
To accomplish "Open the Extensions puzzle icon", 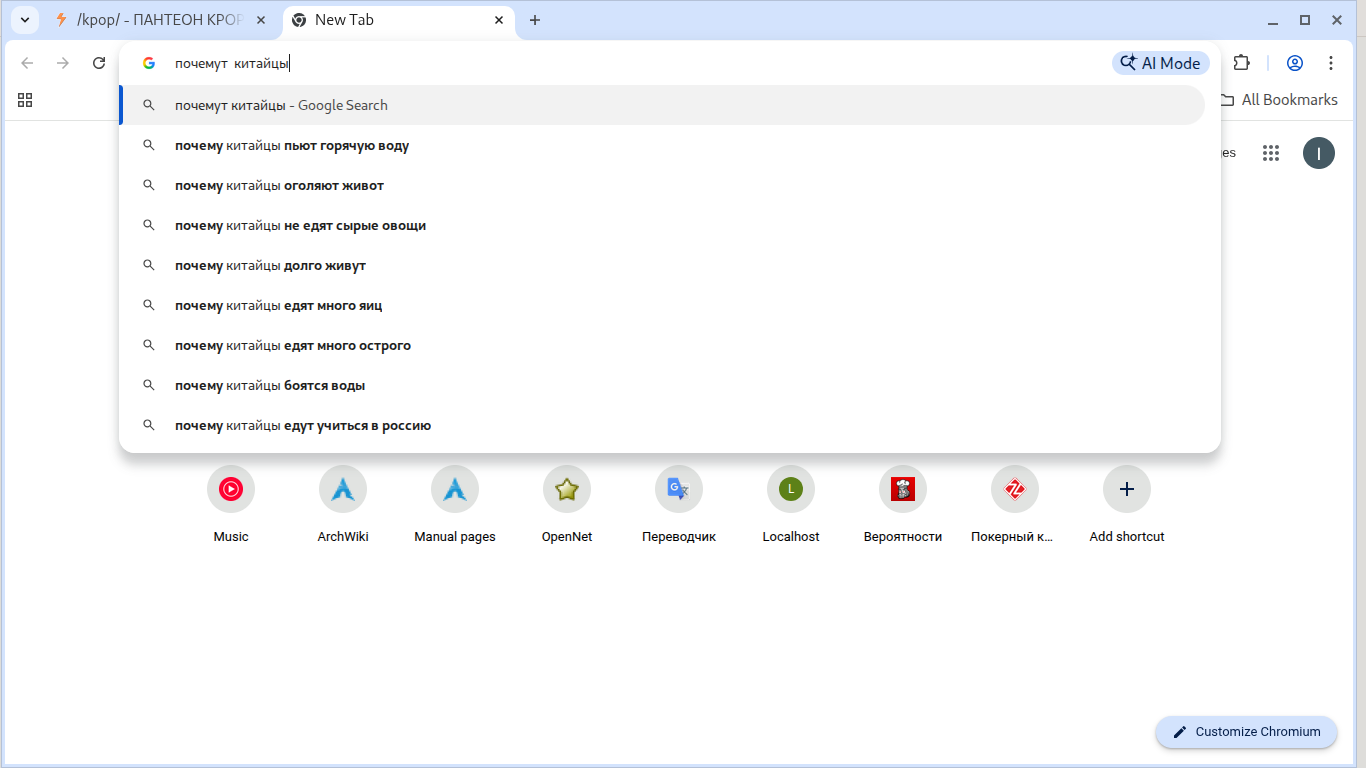I will pos(1241,63).
